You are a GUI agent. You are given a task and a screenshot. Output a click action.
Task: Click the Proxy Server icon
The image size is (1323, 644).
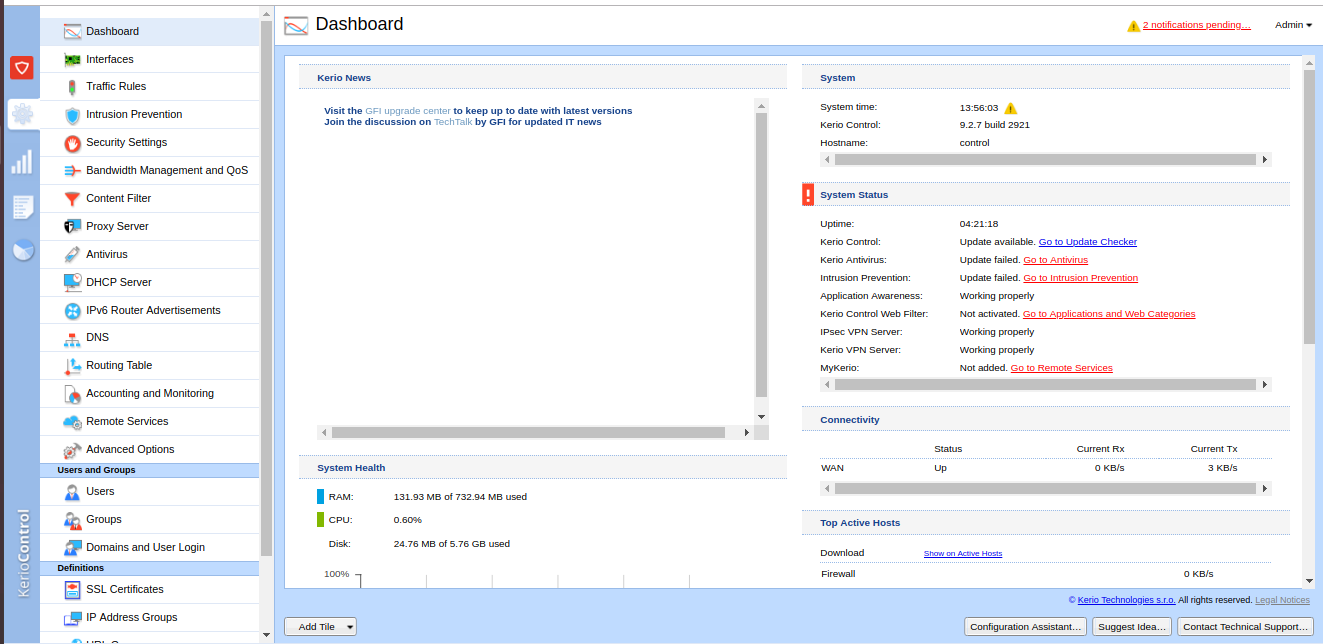tap(71, 227)
